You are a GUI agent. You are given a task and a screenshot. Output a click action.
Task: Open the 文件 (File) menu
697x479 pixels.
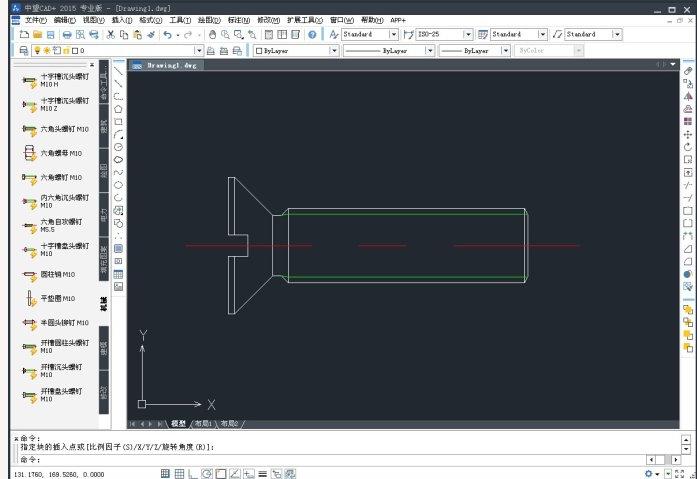36,20
